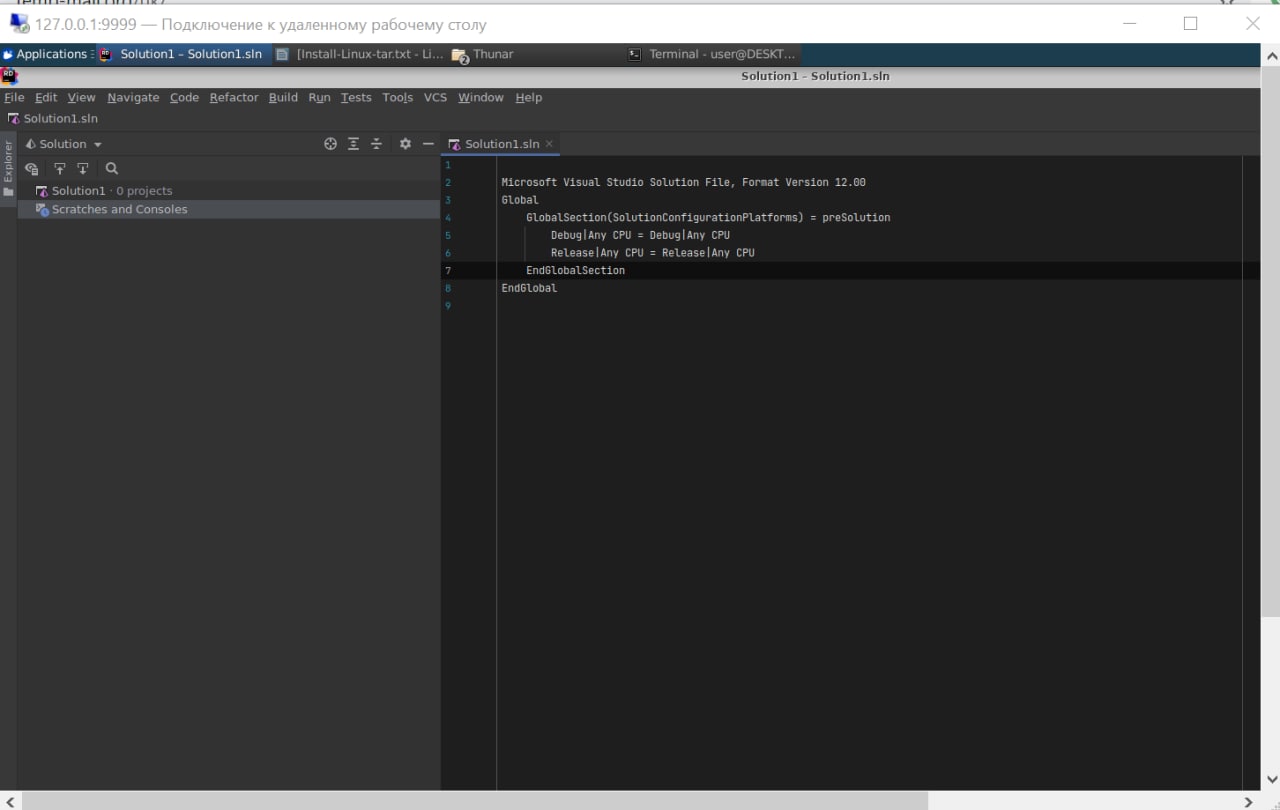Viewport: 1280px width, 810px height.
Task: Open the Window menu
Action: (481, 97)
